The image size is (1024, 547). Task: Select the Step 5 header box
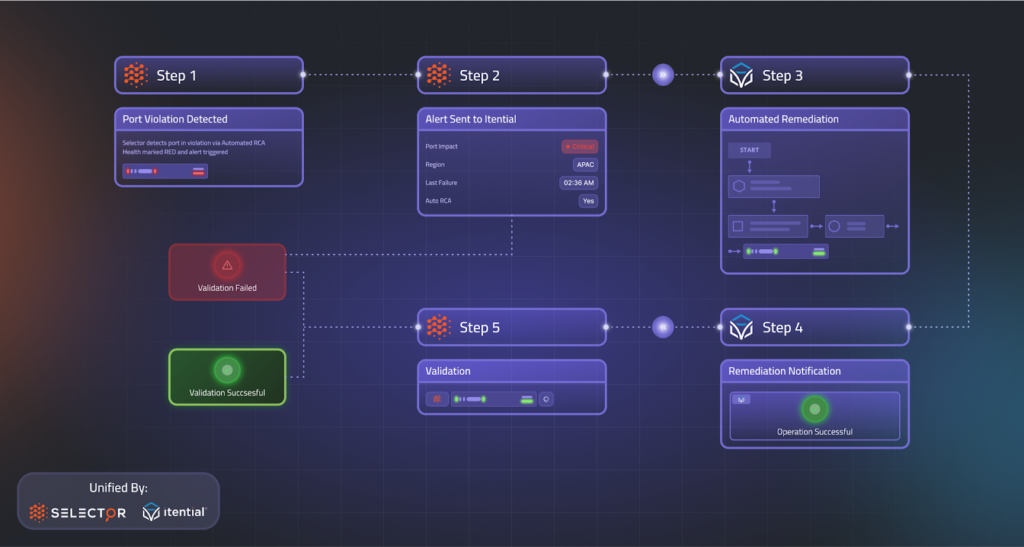pyautogui.click(x=512, y=327)
